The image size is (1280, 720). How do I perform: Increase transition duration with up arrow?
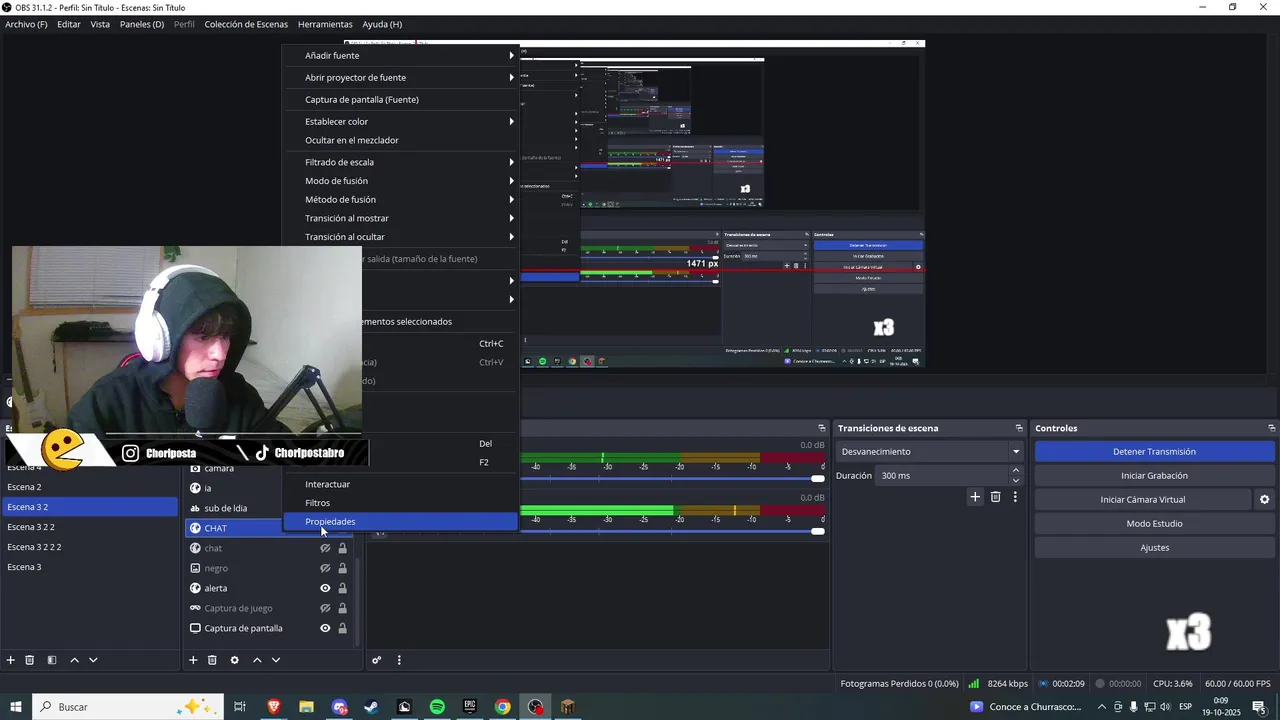tap(1016, 470)
